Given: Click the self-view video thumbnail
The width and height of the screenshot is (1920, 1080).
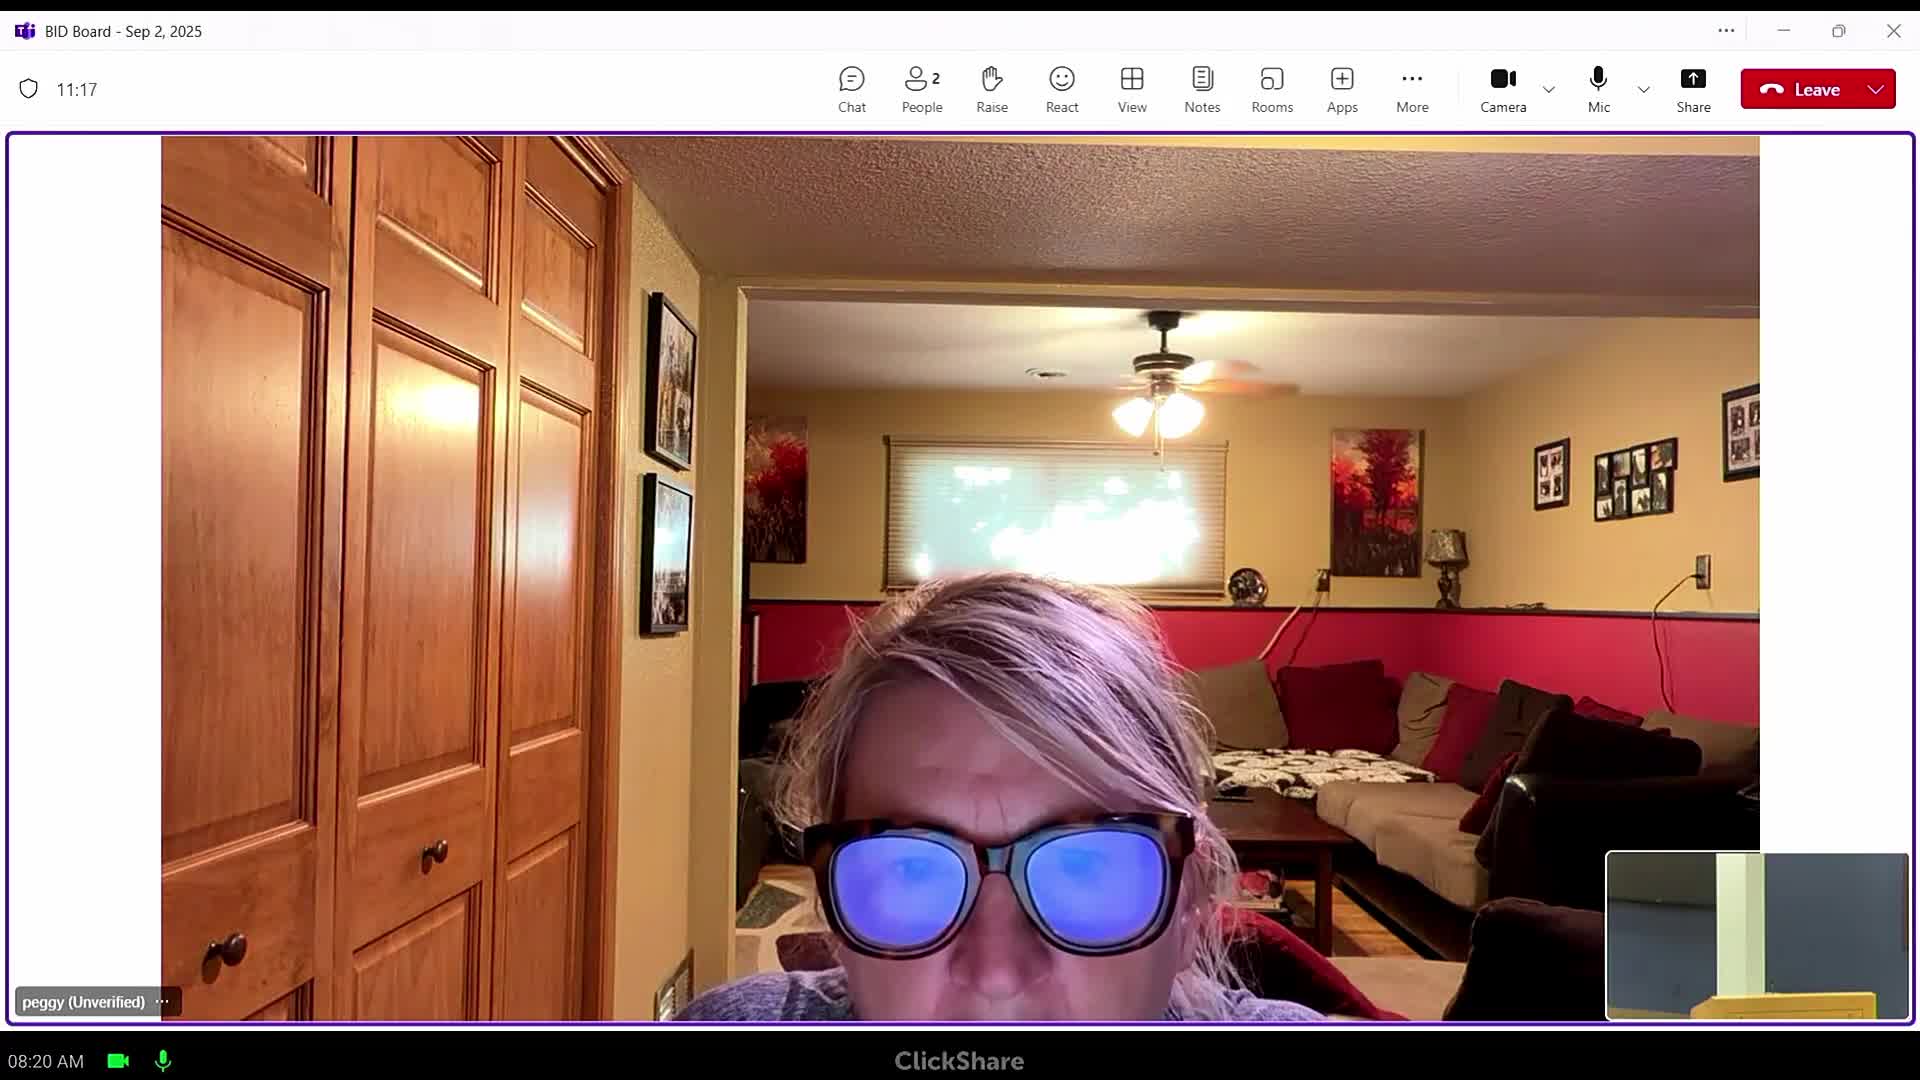Looking at the screenshot, I should coord(1756,935).
